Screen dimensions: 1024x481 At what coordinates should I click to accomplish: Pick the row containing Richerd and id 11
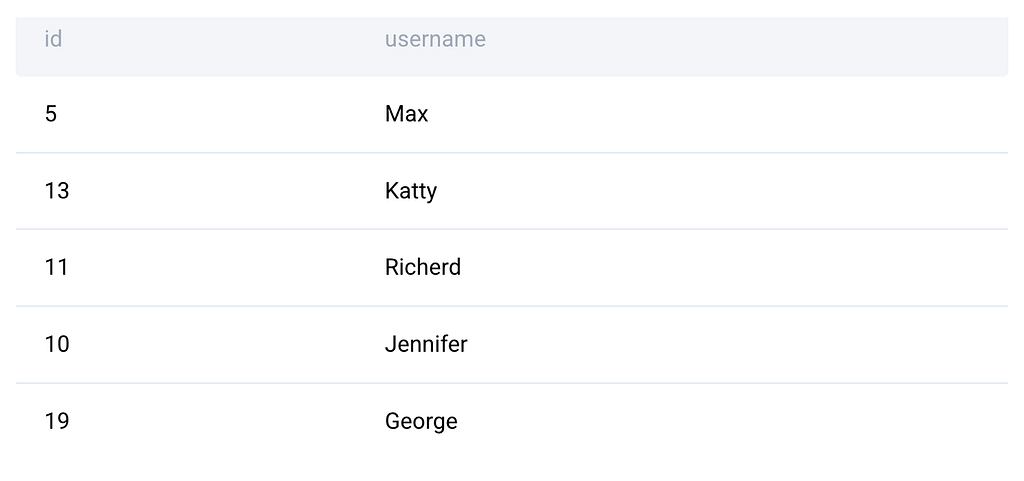point(512,268)
